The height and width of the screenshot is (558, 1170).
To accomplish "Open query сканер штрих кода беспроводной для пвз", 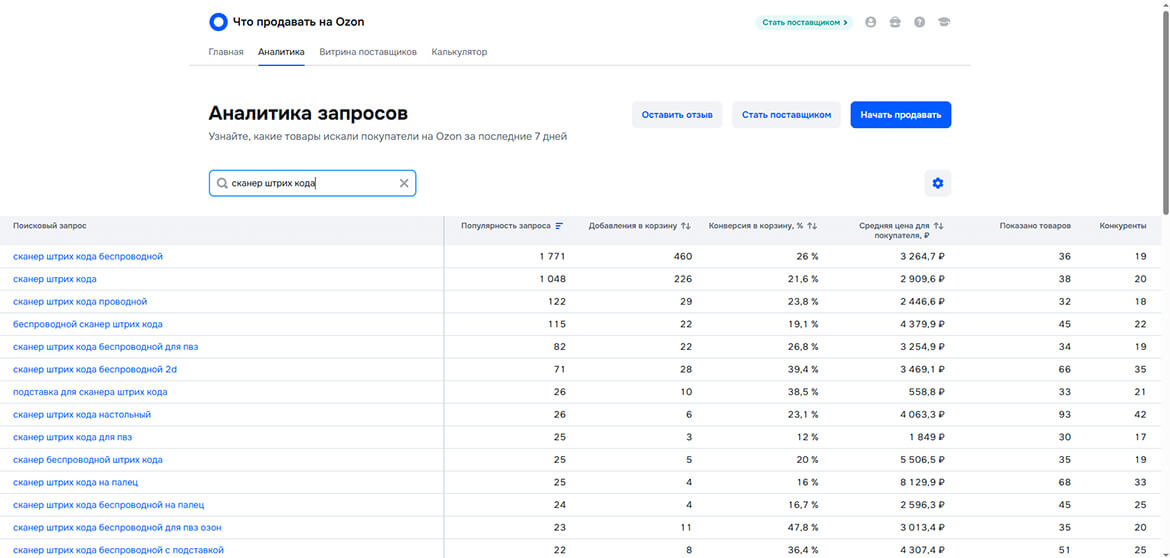I will point(105,347).
